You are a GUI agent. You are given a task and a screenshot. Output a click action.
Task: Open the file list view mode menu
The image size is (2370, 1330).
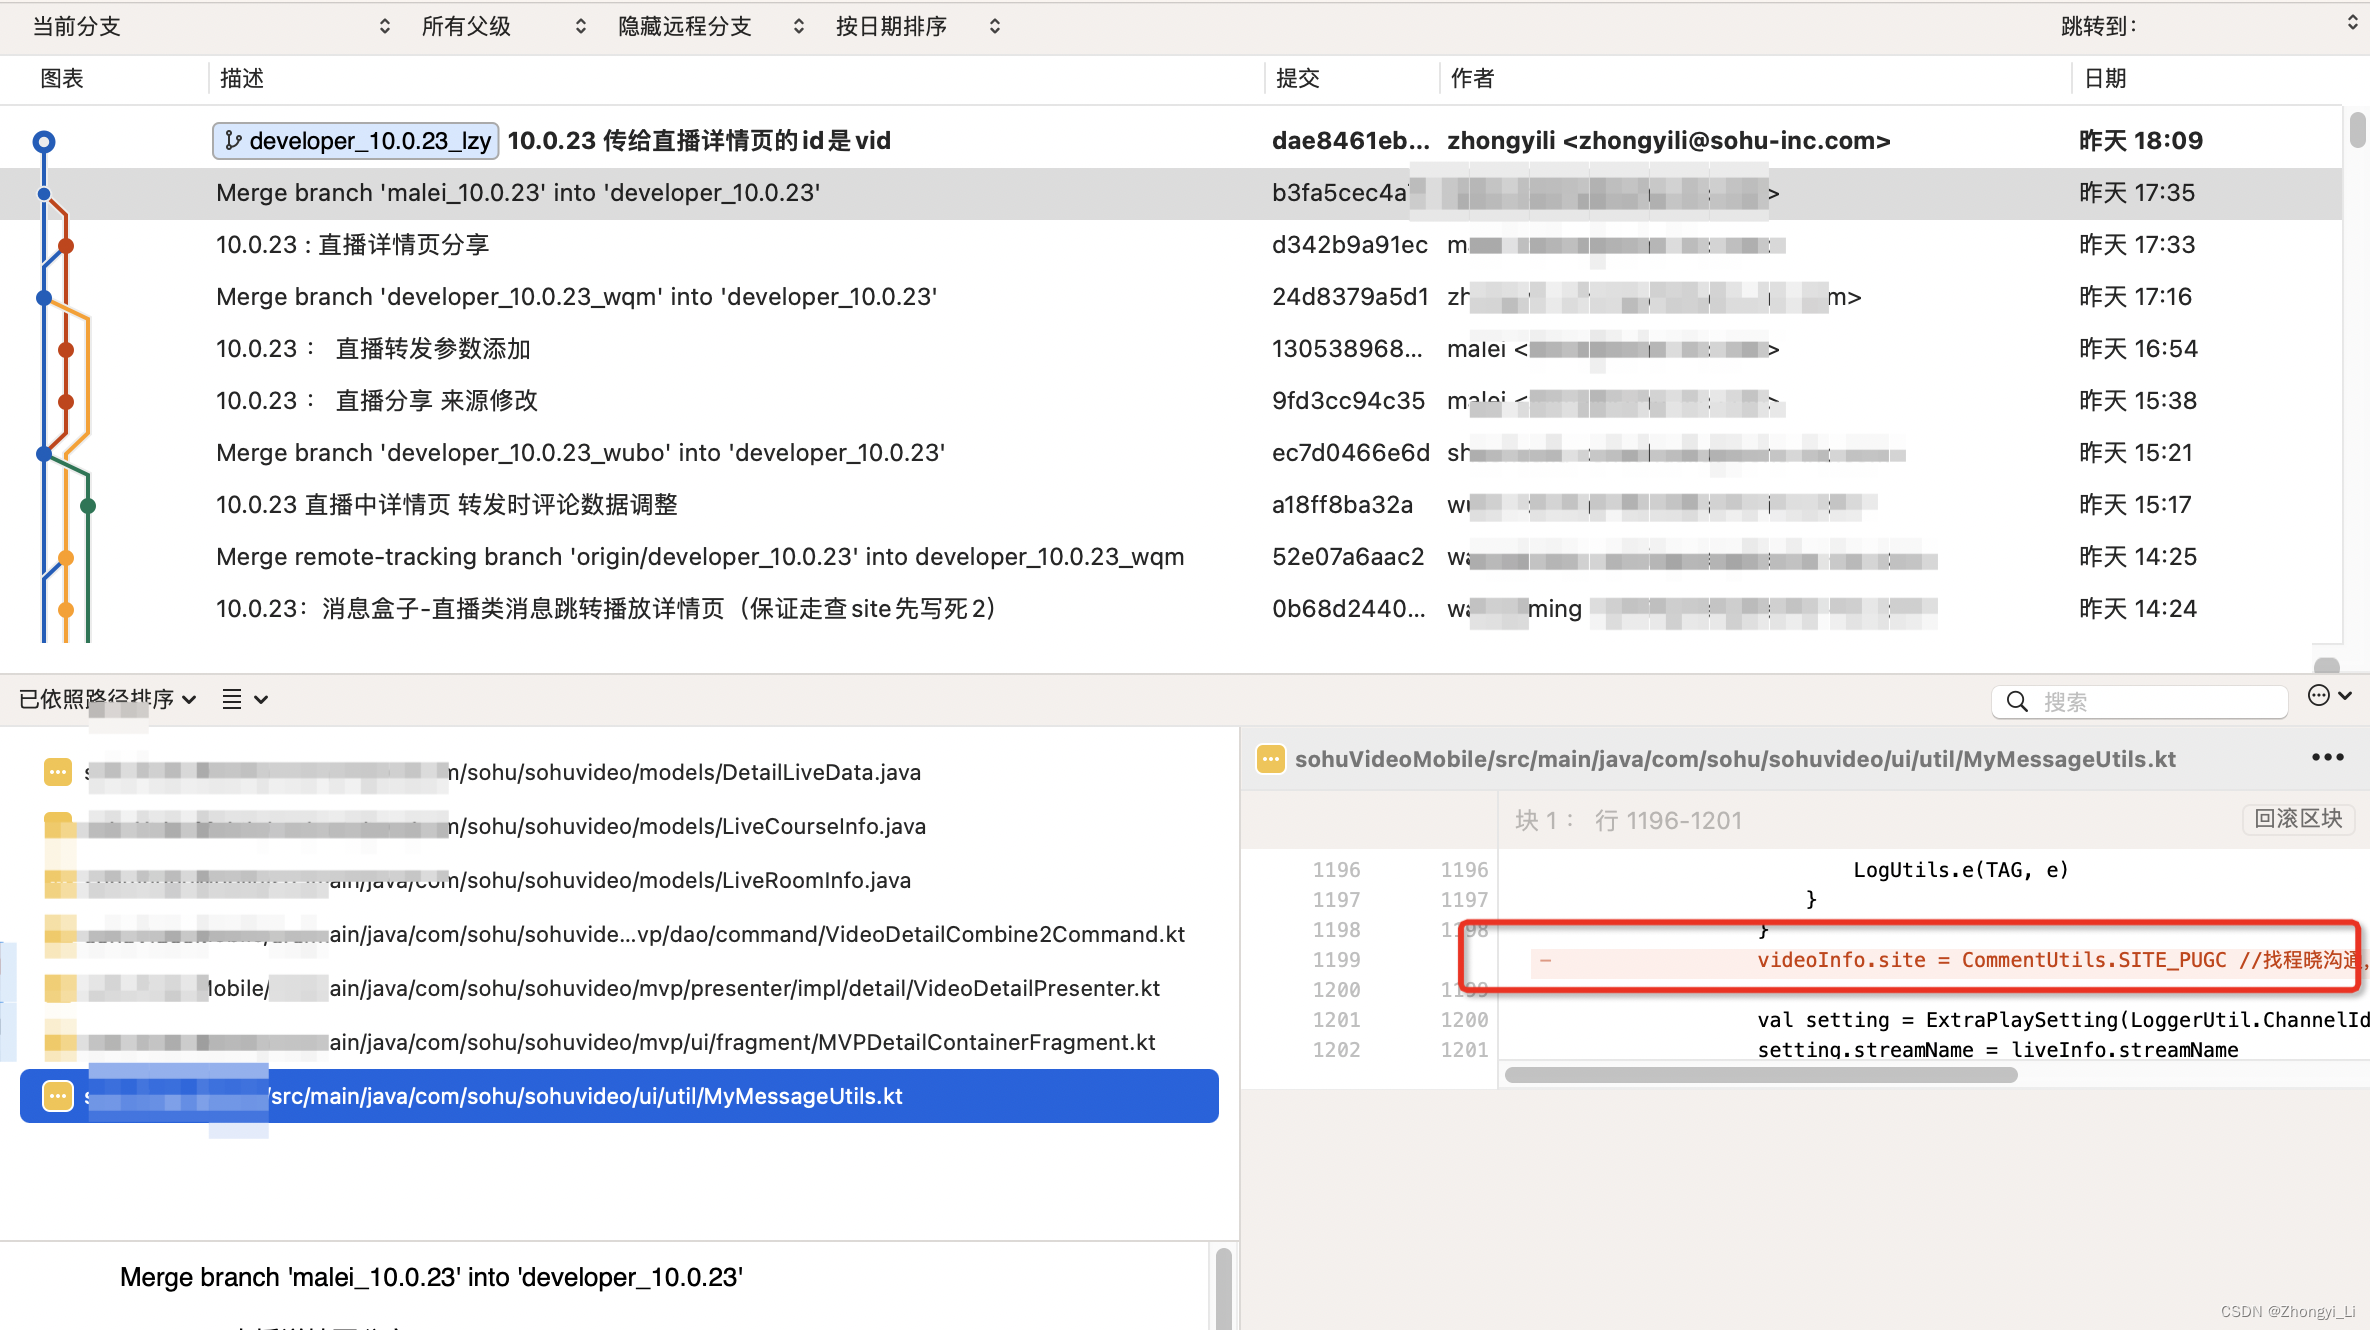245,699
